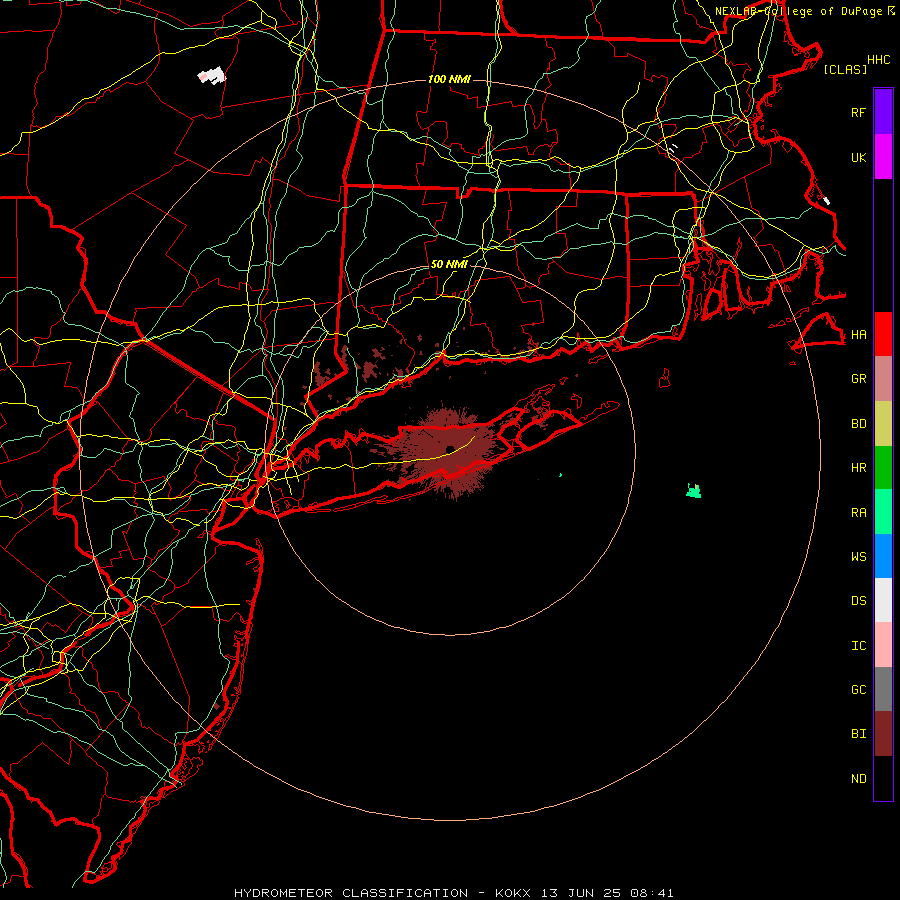The height and width of the screenshot is (900, 900).
Task: Click the "HA" legend label
Action: (858, 335)
